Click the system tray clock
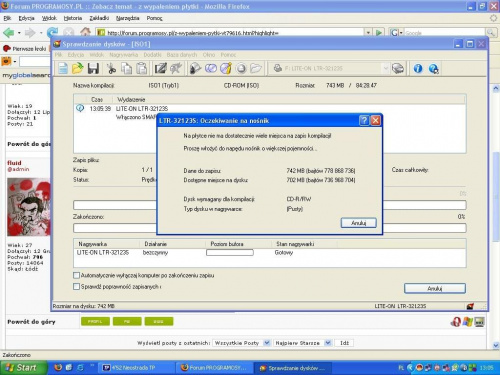Image resolution: width=500 pixels, height=375 pixels. (486, 368)
